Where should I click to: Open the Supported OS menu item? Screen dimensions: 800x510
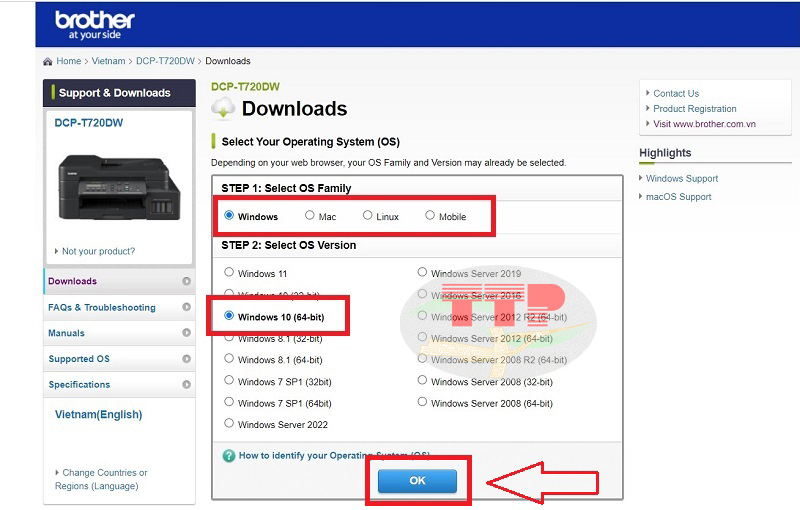pyautogui.click(x=119, y=359)
